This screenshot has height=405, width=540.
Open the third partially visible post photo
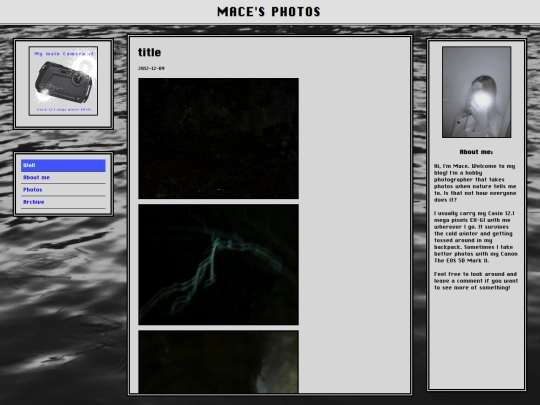(218, 362)
